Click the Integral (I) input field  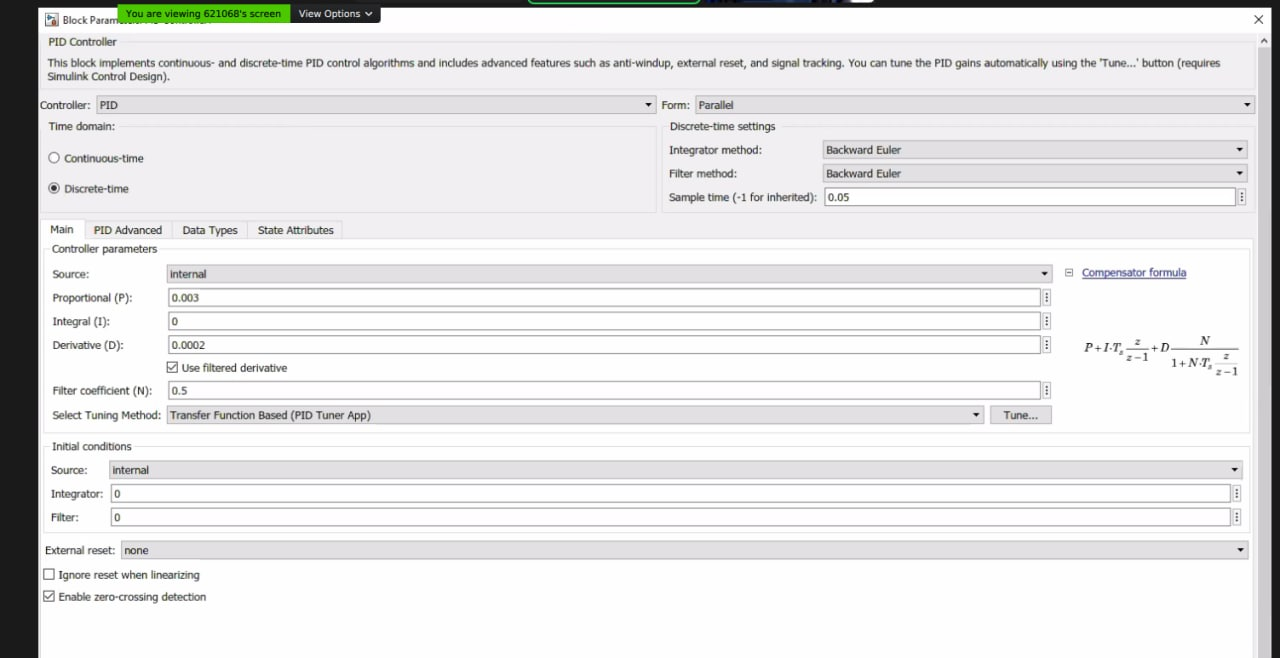604,322
